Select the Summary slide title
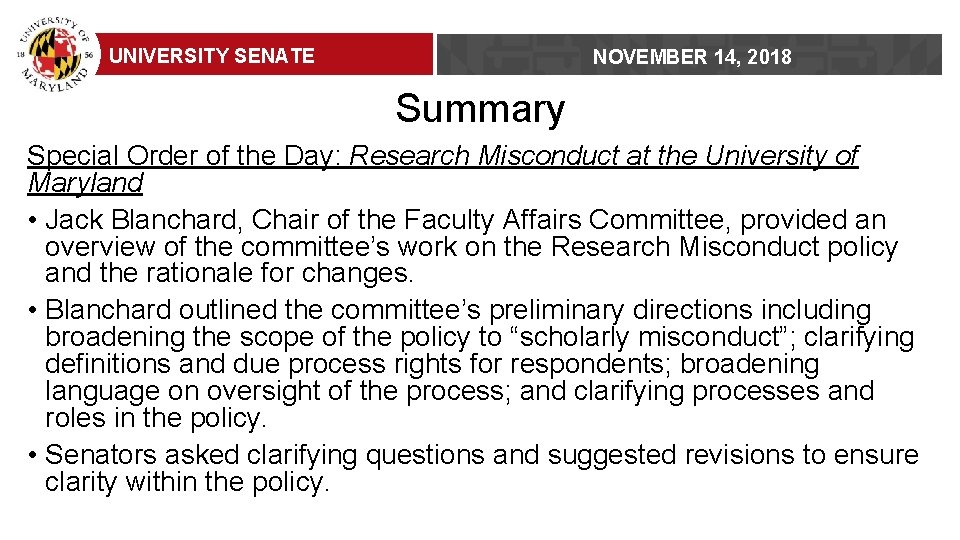This screenshot has height=540, width=960. (480, 109)
